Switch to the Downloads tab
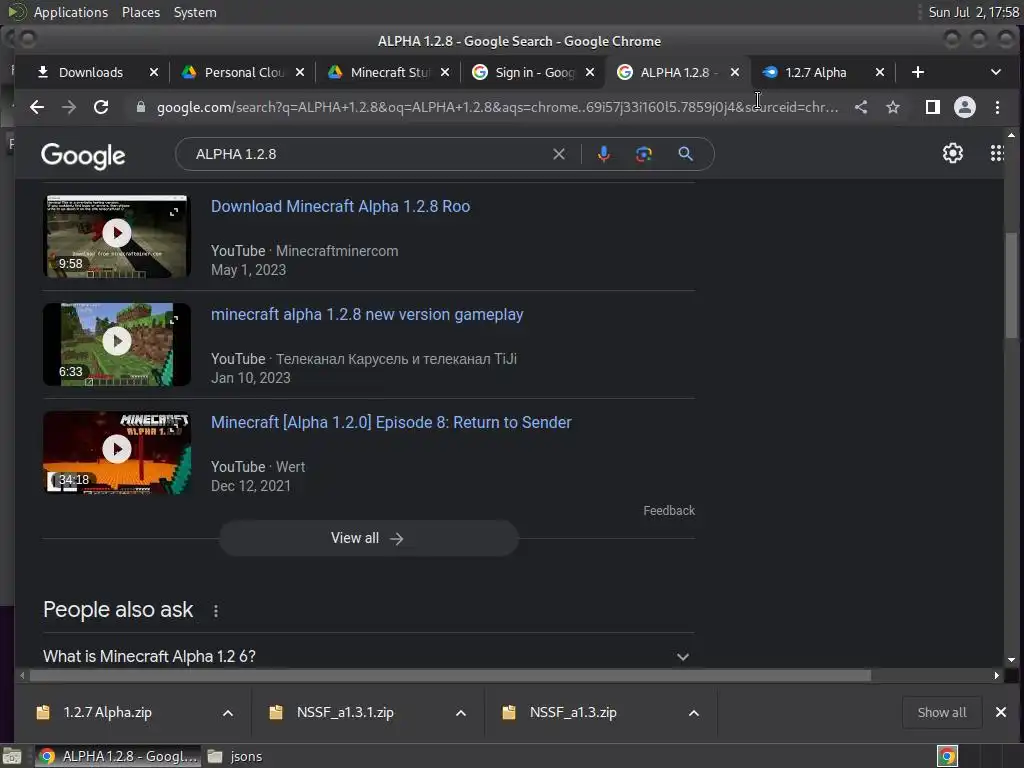This screenshot has height=768, width=1024. pos(91,72)
